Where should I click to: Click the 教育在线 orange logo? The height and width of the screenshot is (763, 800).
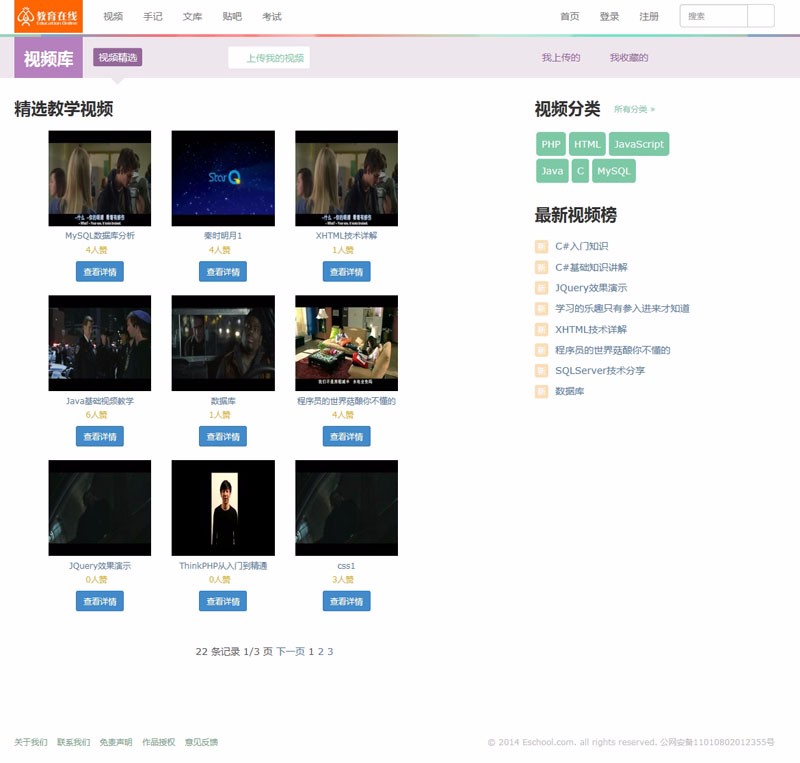point(48,16)
